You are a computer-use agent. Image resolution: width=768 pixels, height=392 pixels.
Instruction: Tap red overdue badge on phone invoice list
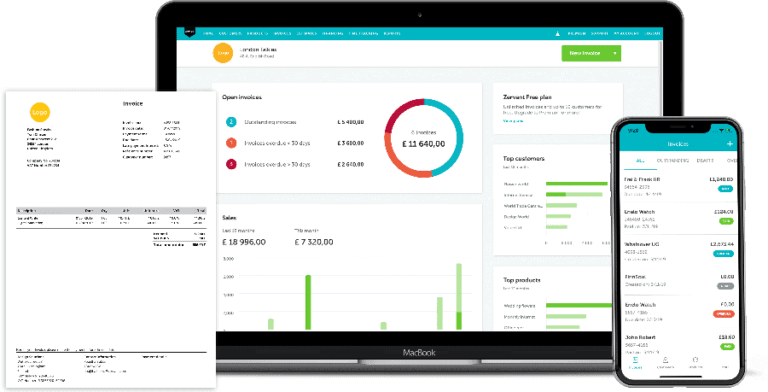click(x=723, y=314)
